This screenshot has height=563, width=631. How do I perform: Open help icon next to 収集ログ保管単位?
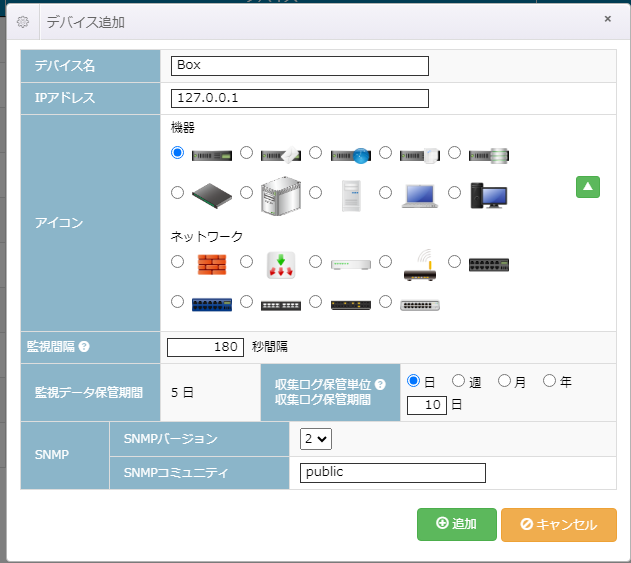pos(380,385)
